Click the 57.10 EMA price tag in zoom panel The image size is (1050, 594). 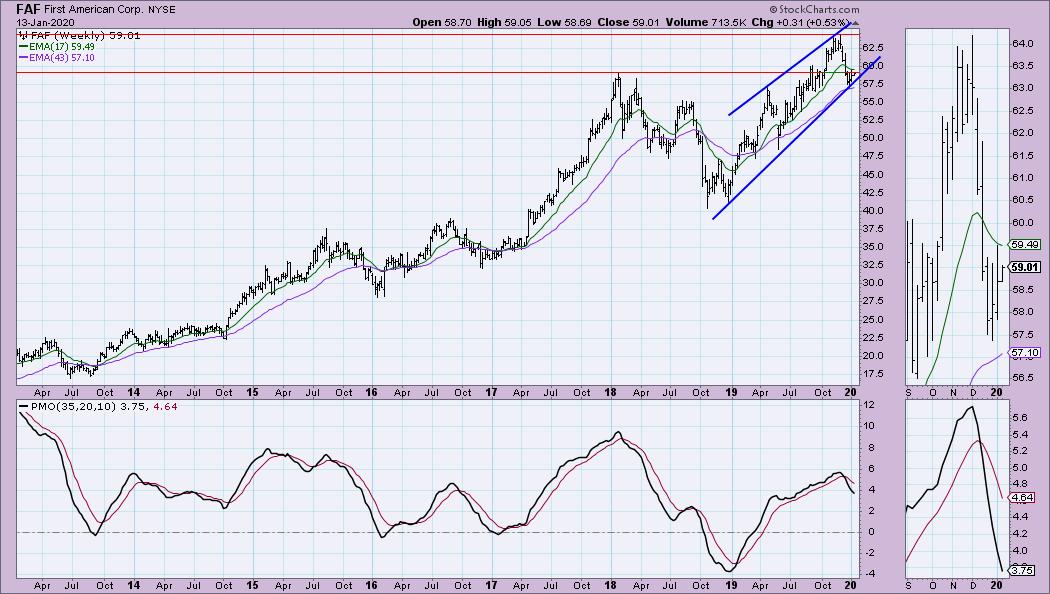[x=1025, y=353]
